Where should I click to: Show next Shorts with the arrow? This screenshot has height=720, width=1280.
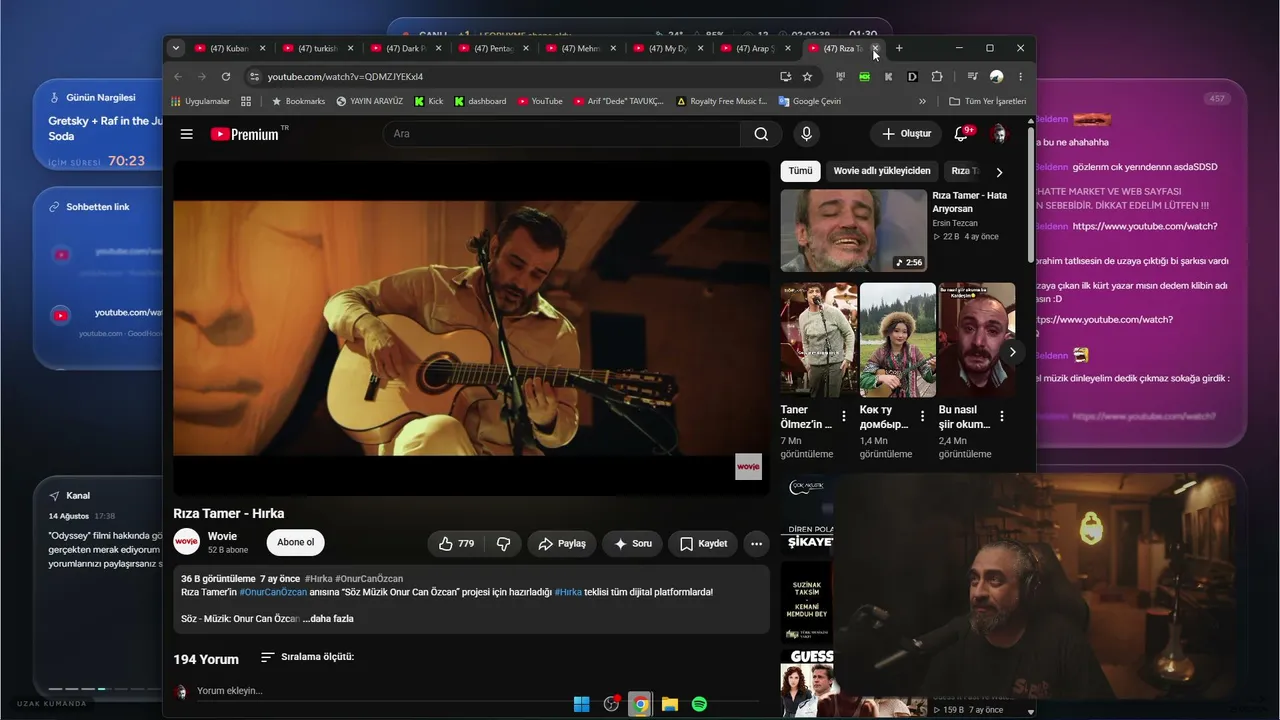[x=1012, y=352]
